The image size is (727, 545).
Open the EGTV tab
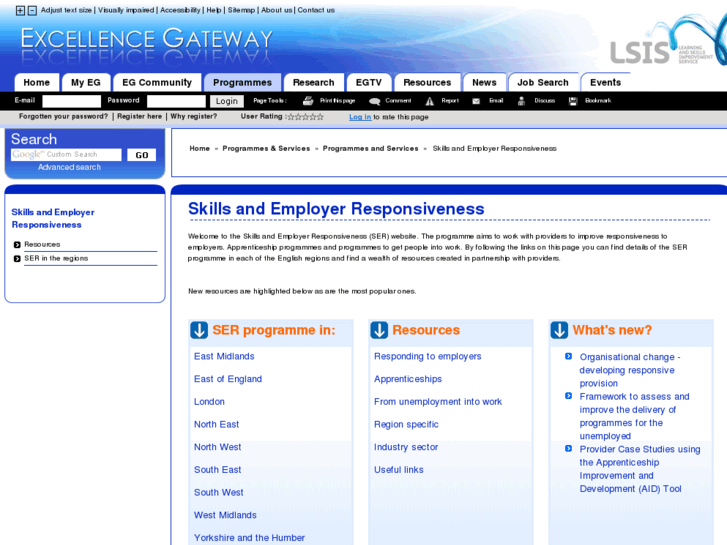pos(369,83)
